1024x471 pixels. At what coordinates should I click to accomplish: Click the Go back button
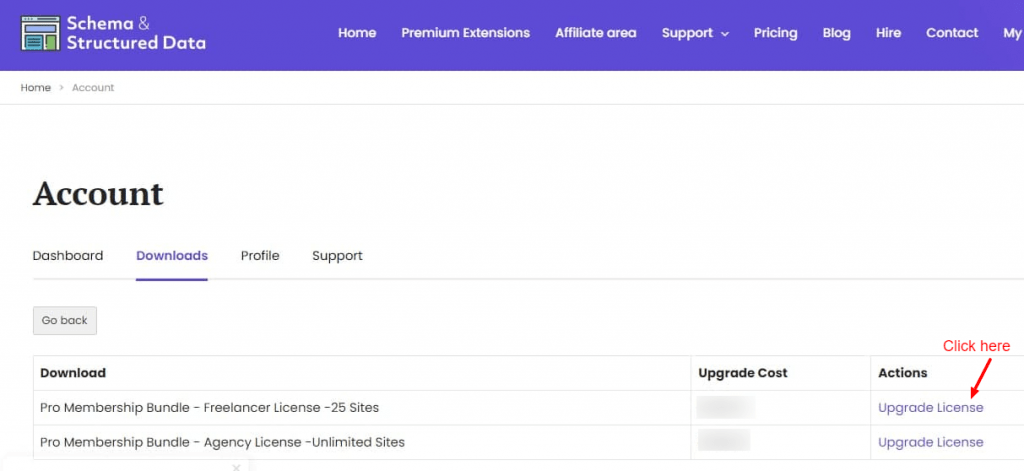(x=65, y=321)
